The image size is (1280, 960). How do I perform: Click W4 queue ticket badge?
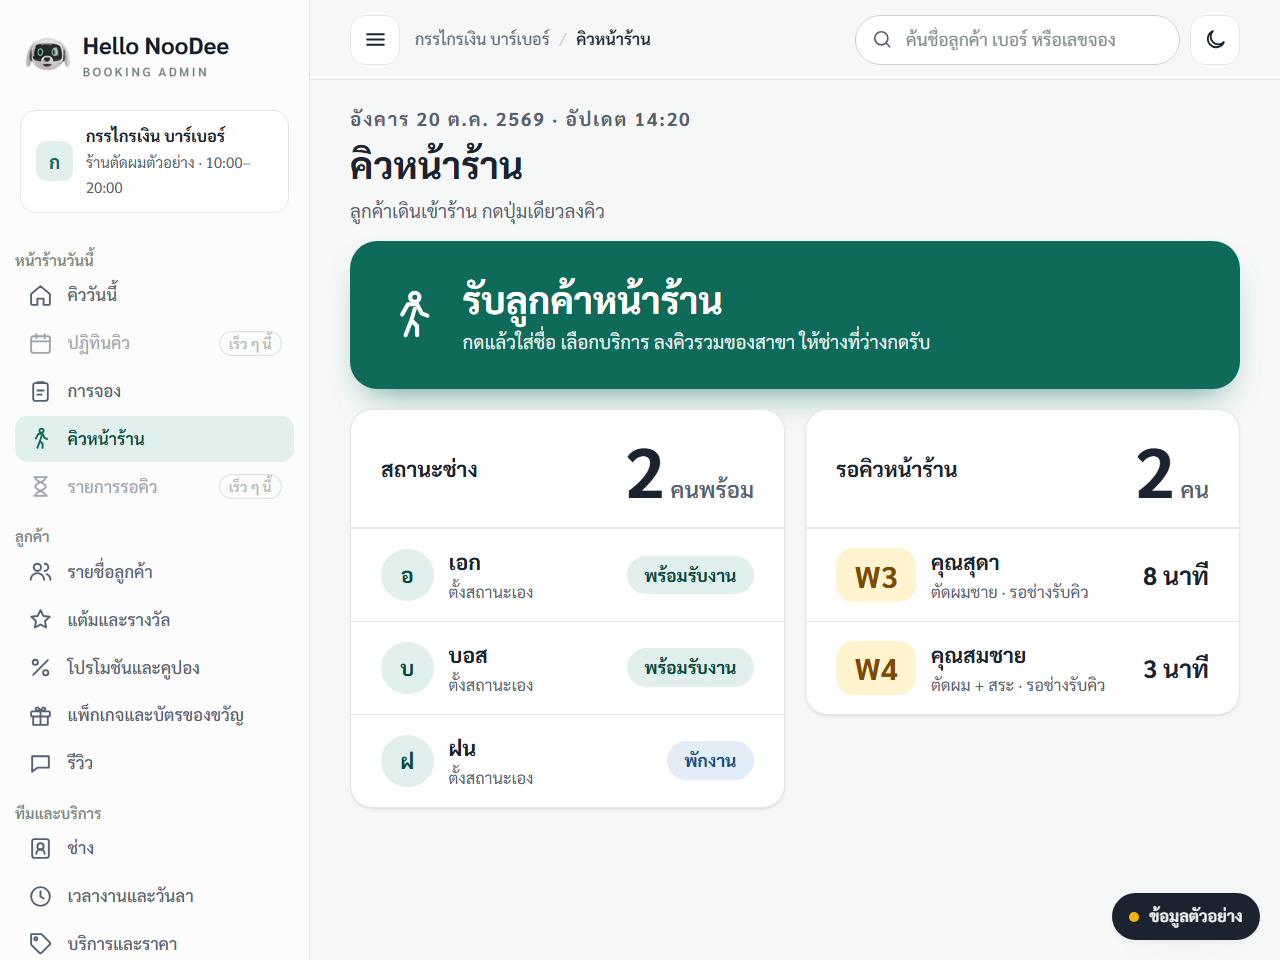[876, 668]
